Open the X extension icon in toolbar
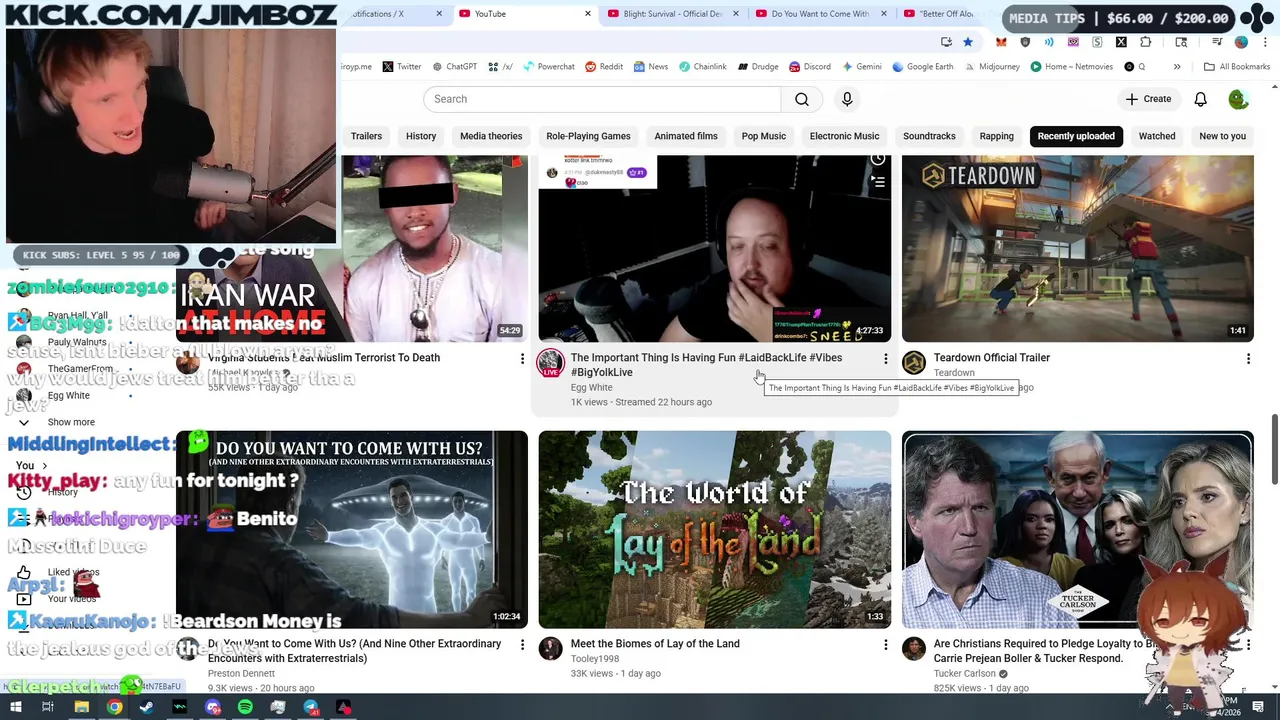 1121,42
